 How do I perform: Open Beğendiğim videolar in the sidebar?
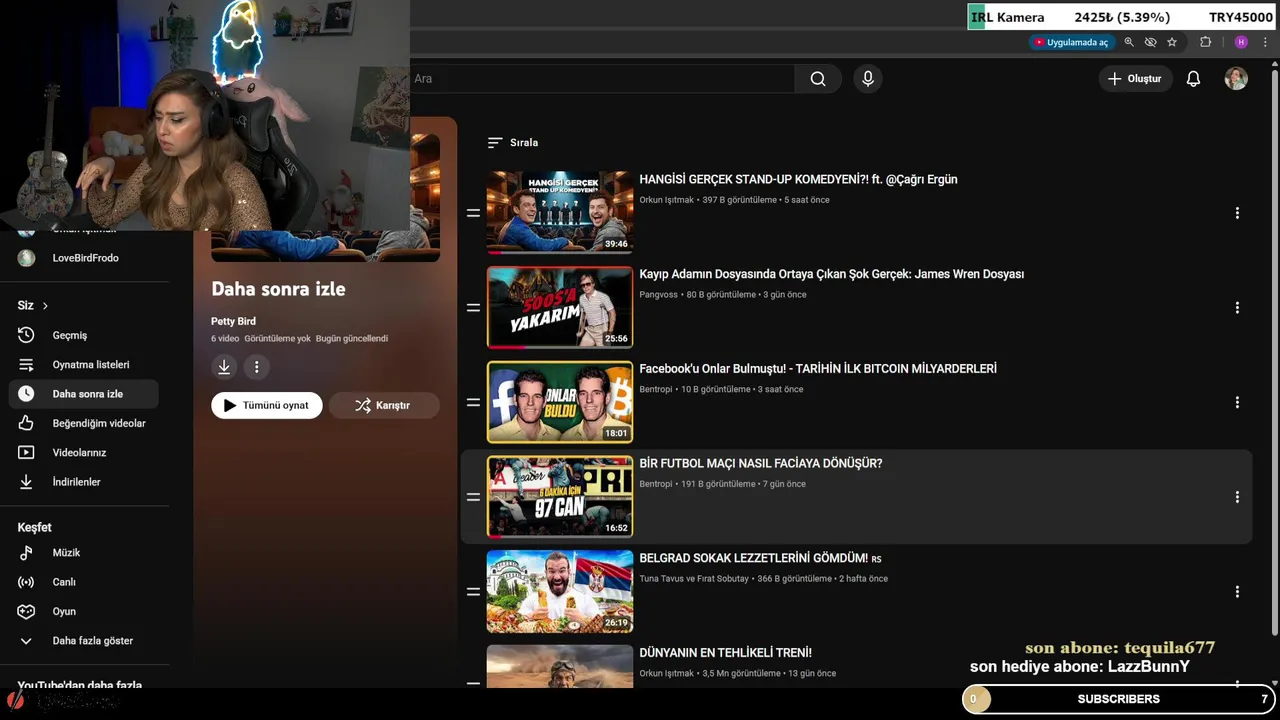(x=82, y=423)
